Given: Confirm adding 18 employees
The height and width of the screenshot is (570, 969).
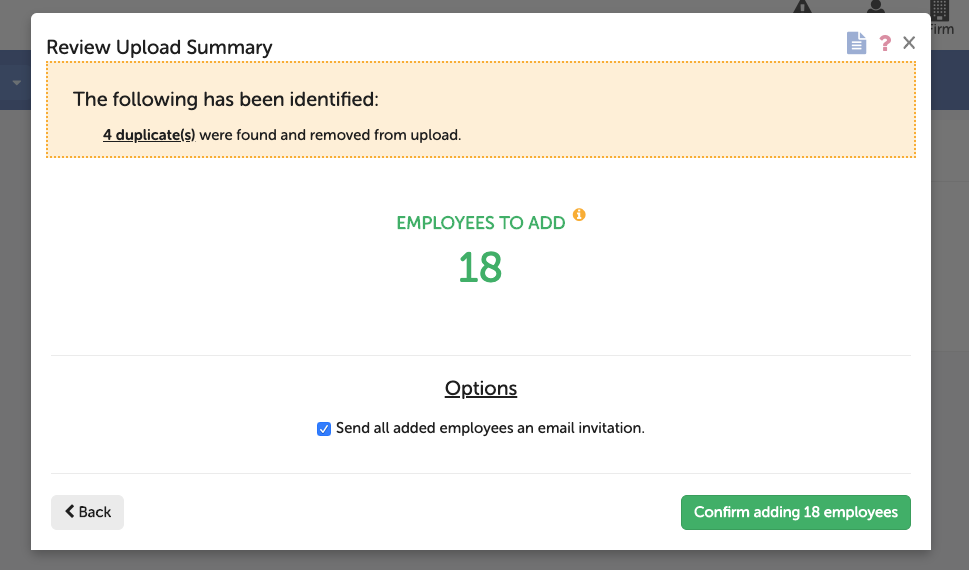Looking at the screenshot, I should [795, 512].
